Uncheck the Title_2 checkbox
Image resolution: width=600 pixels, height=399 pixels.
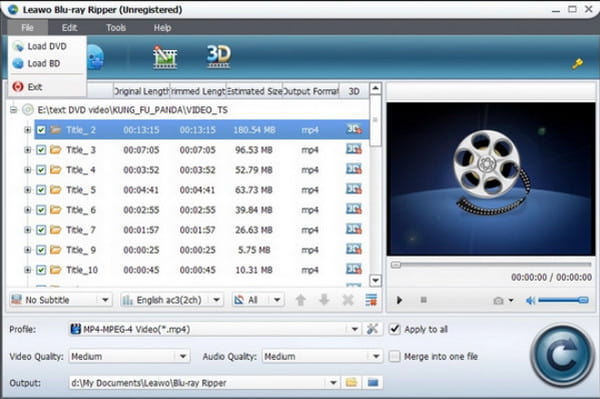(41, 130)
